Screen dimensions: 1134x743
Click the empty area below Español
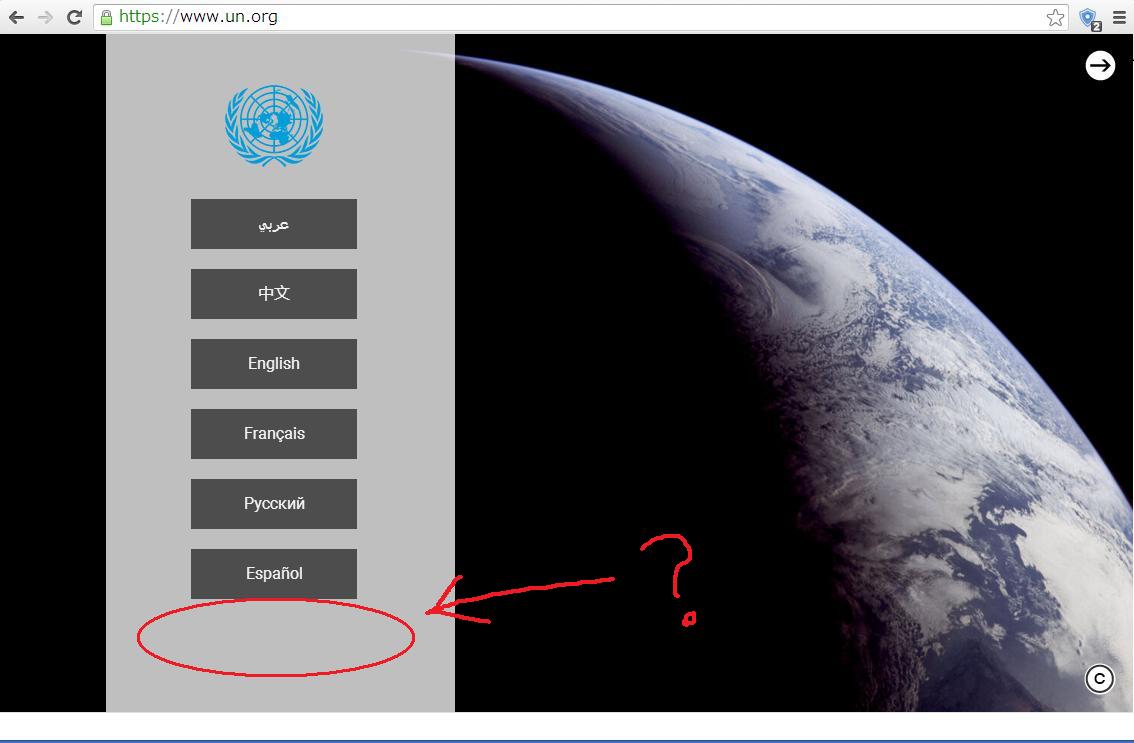click(275, 638)
